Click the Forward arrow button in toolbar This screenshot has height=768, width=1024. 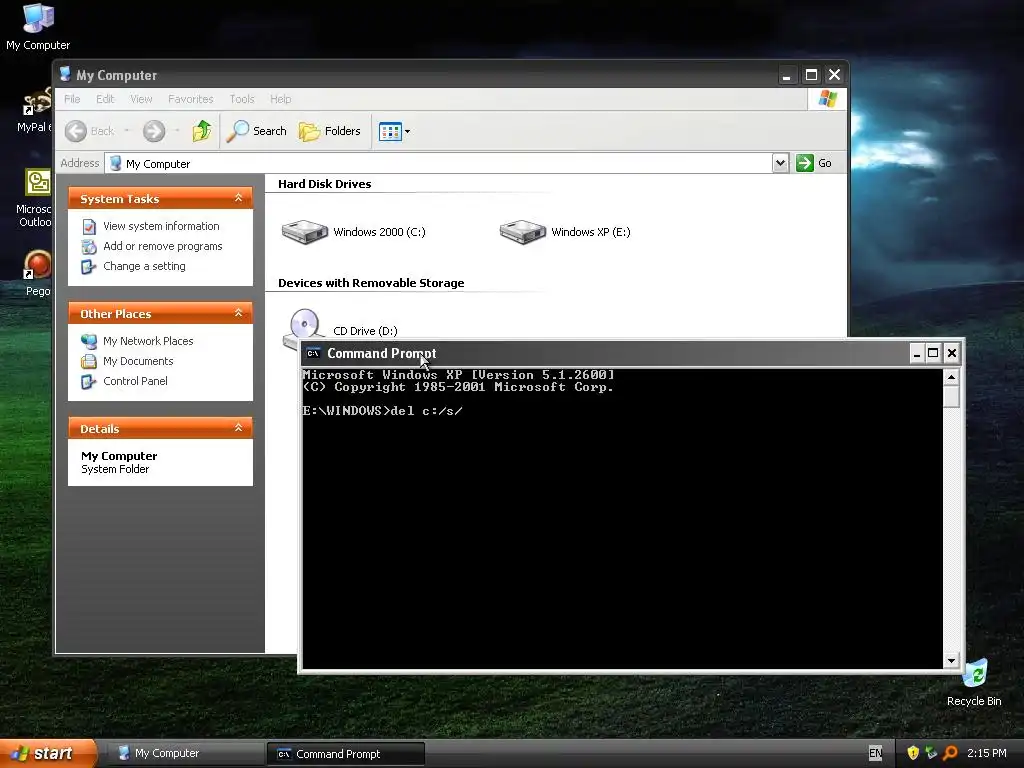coord(154,131)
